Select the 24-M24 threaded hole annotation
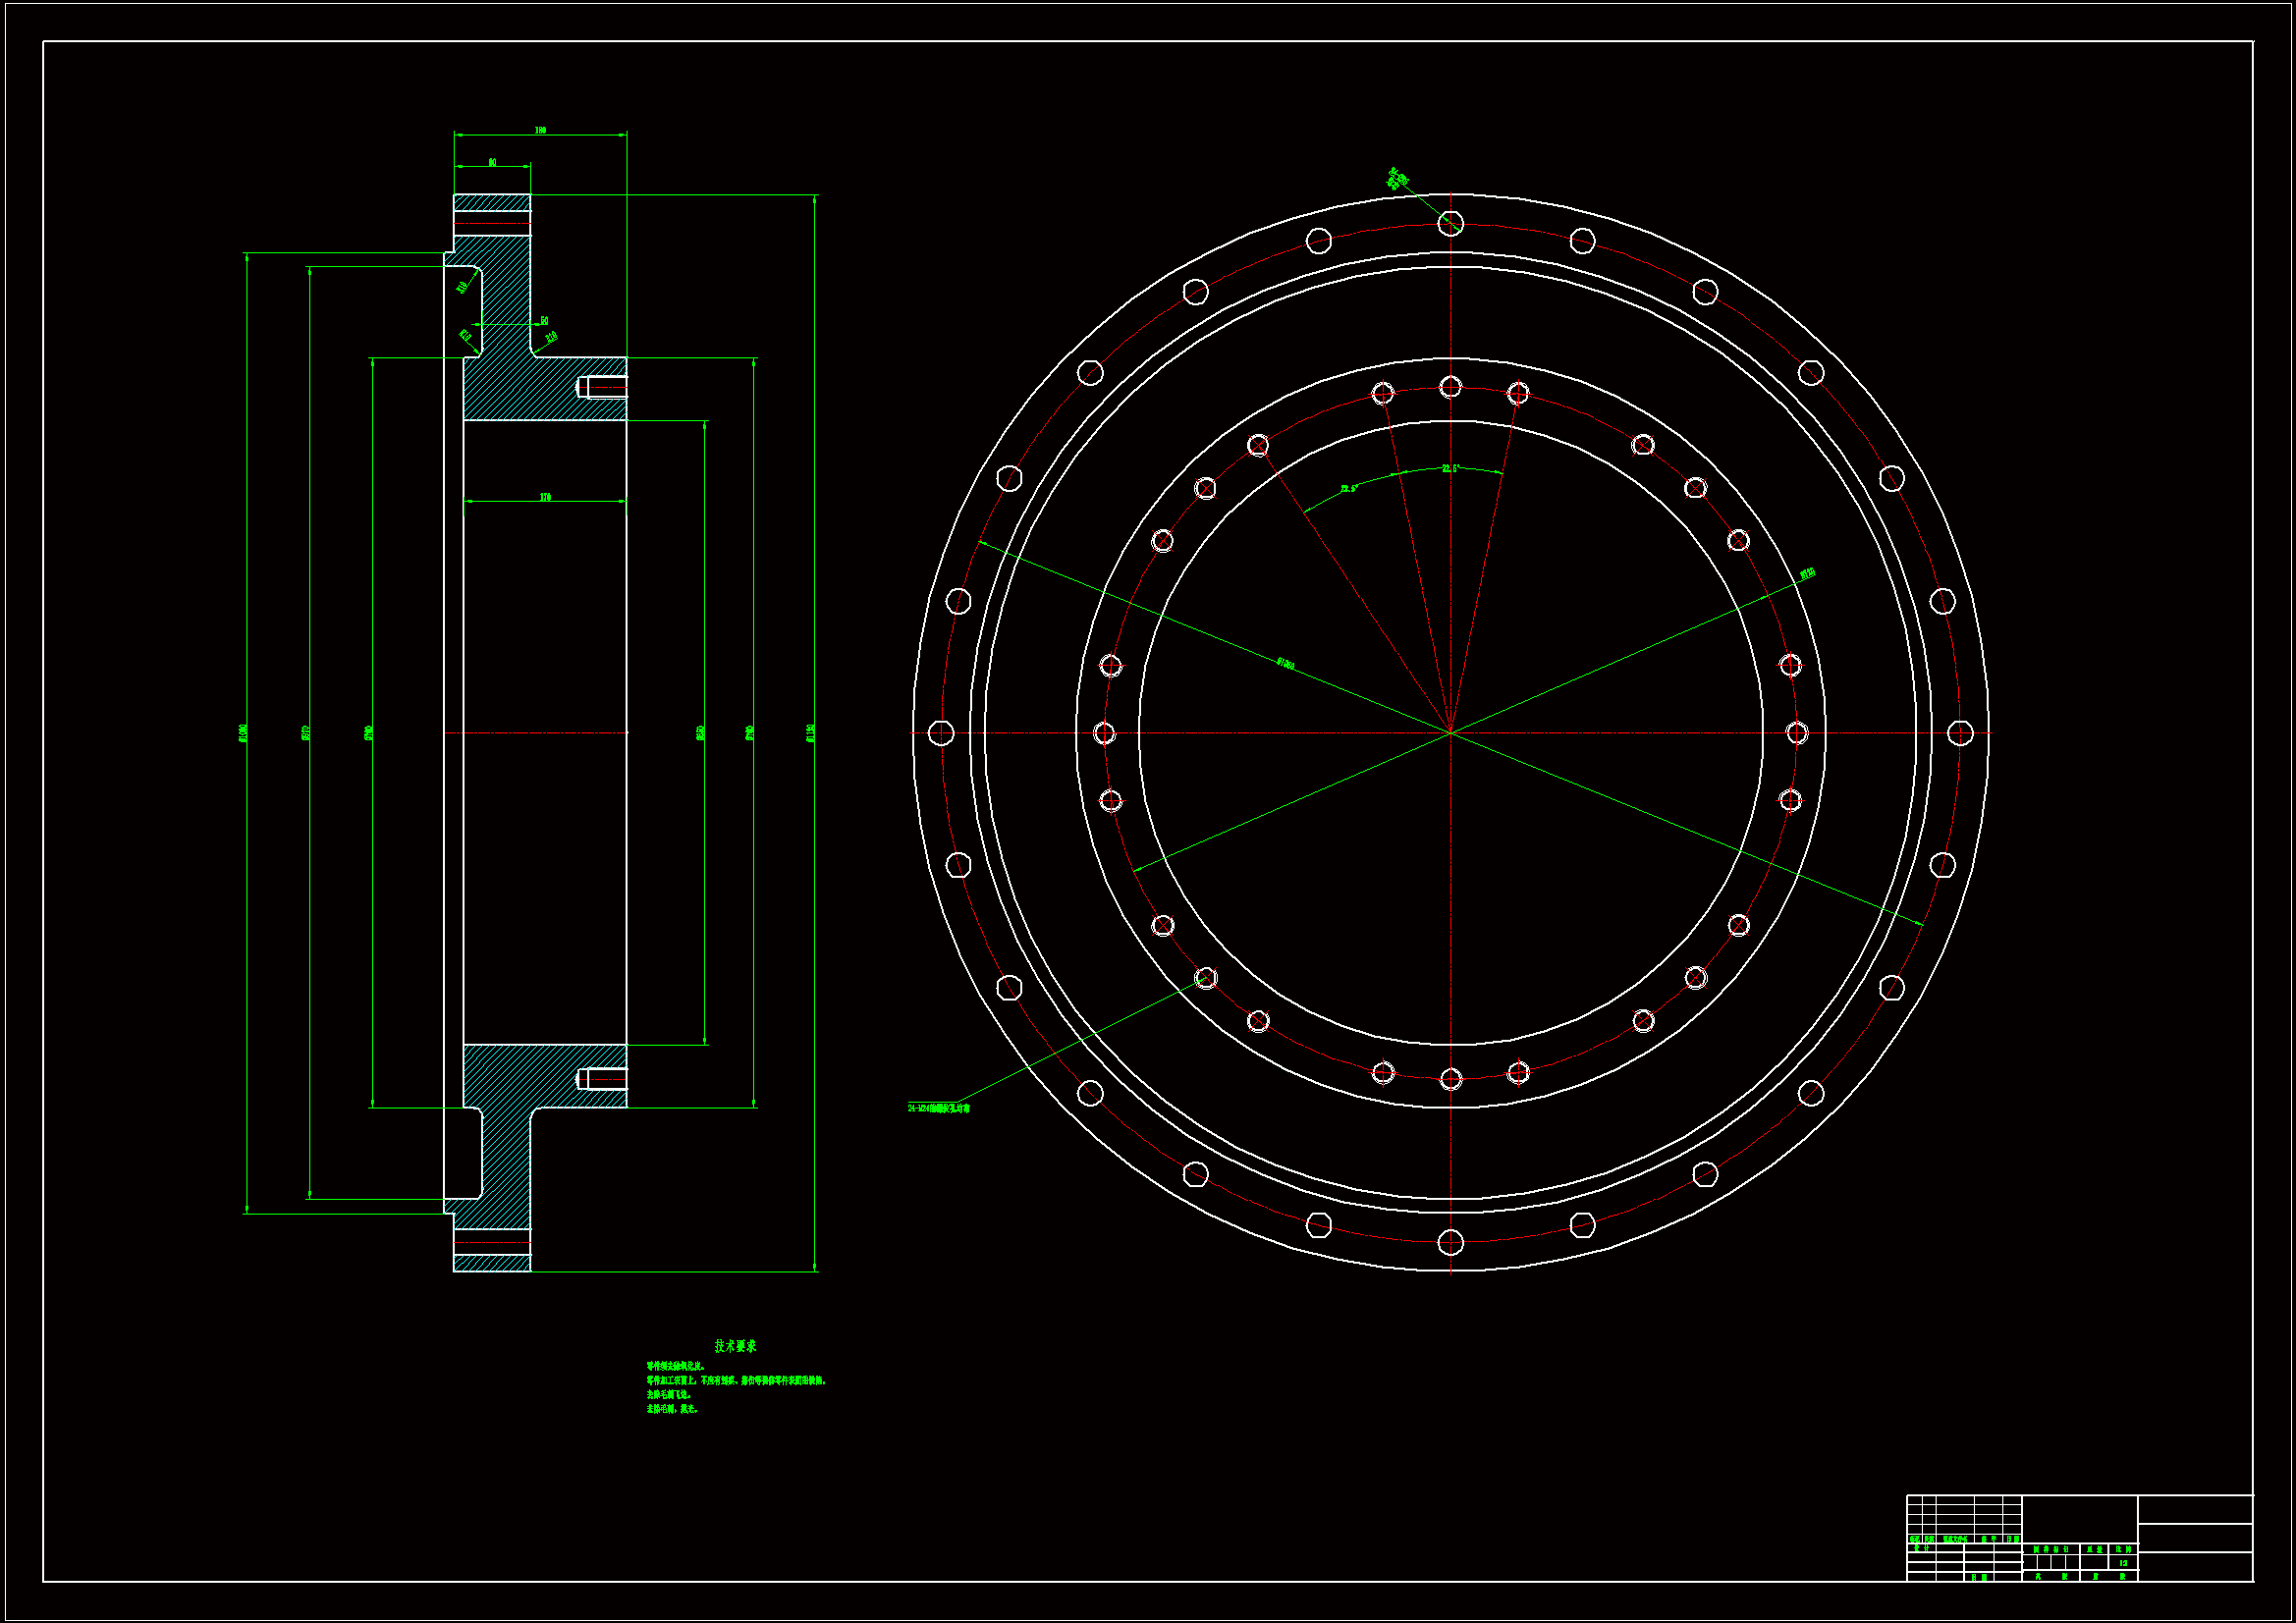 click(x=938, y=1108)
